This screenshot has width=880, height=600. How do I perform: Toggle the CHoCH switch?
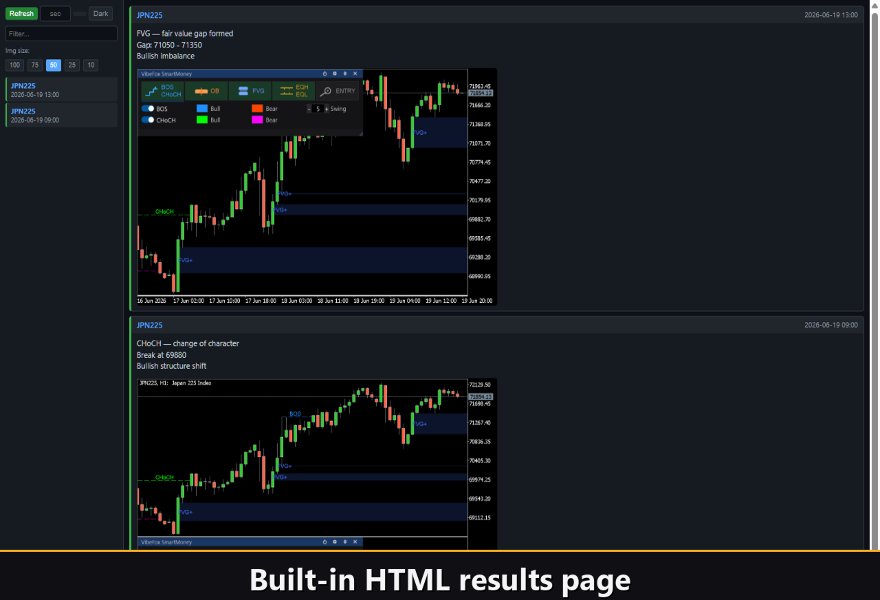(x=148, y=120)
